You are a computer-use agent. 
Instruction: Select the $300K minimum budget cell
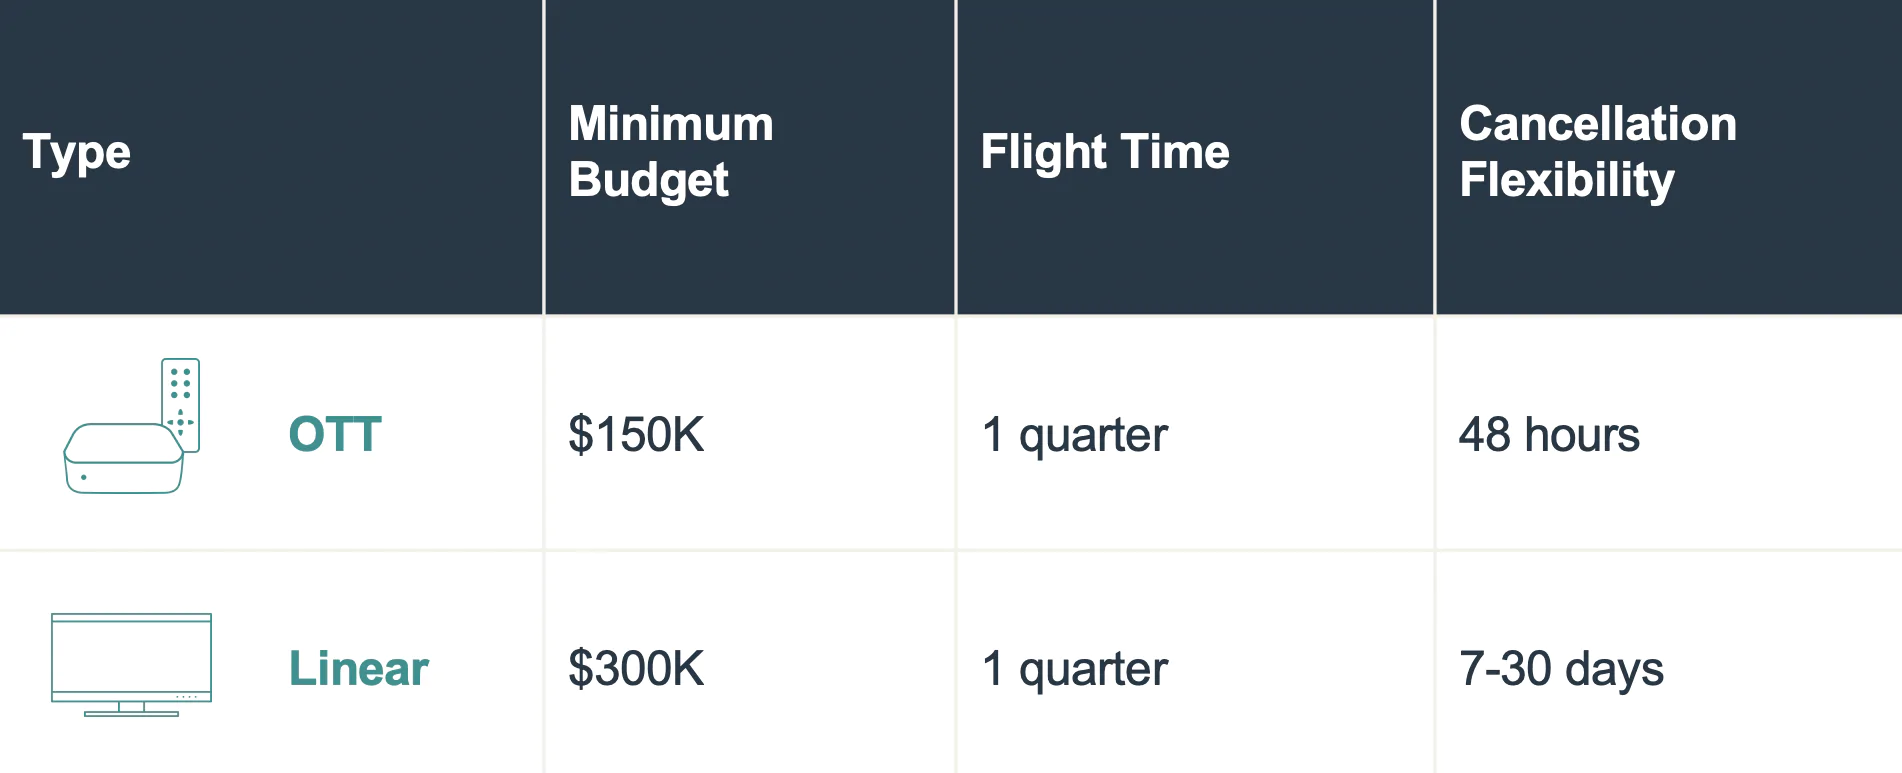click(636, 669)
